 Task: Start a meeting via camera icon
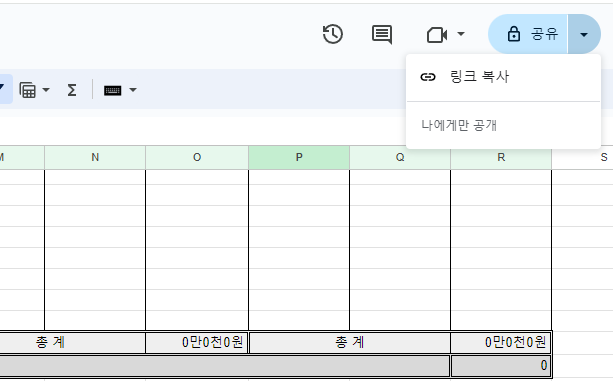coord(437,35)
